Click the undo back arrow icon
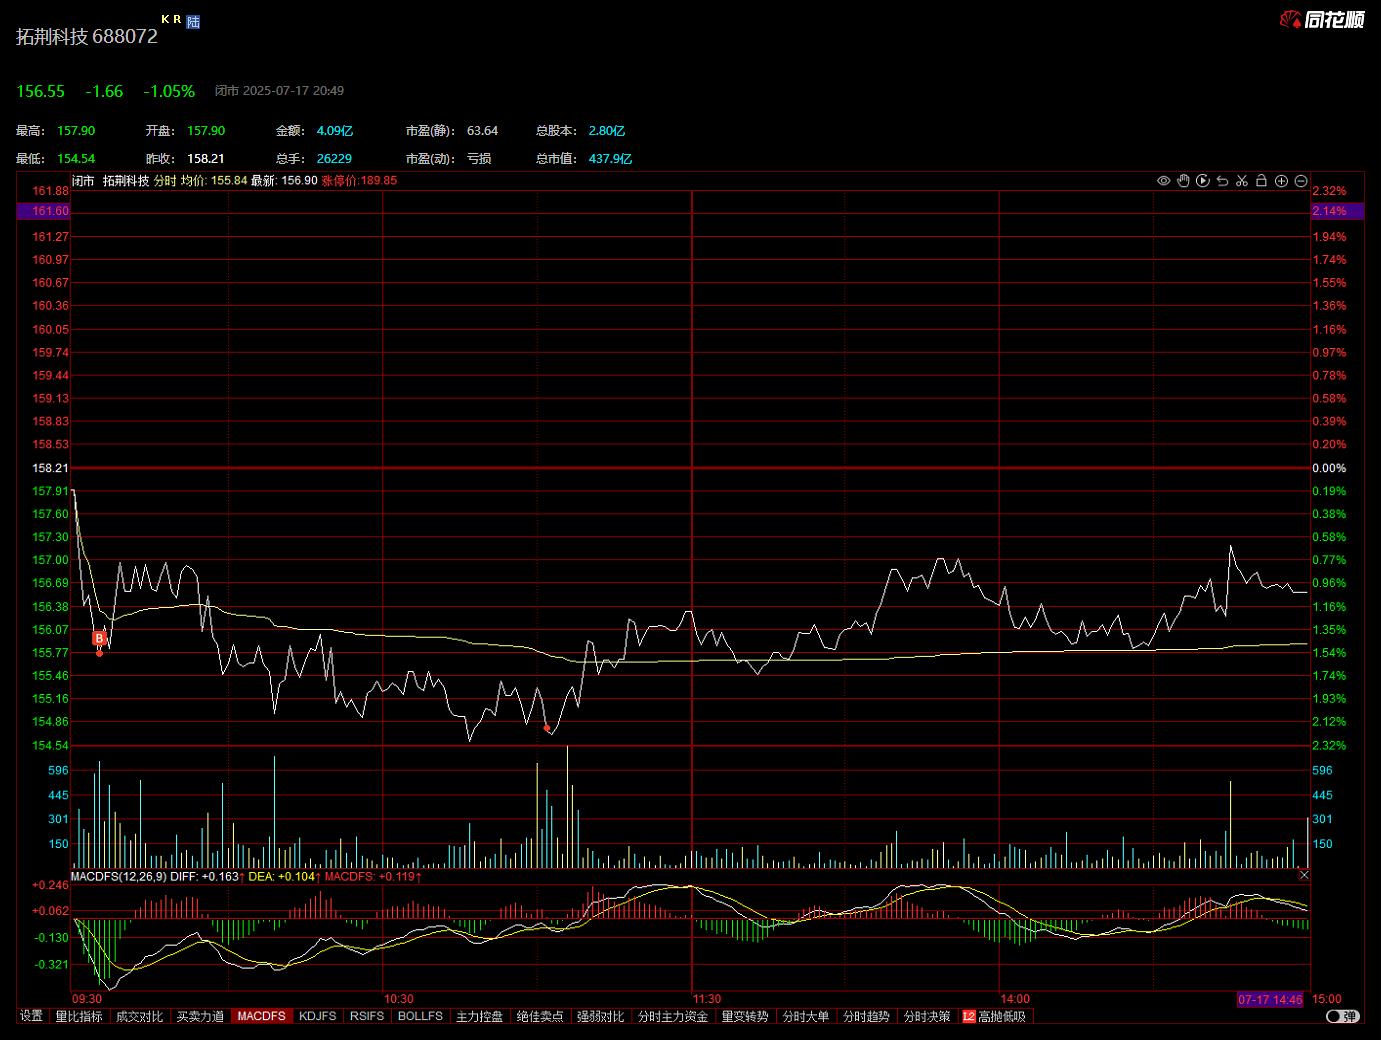This screenshot has width=1381, height=1040. coord(1222,181)
